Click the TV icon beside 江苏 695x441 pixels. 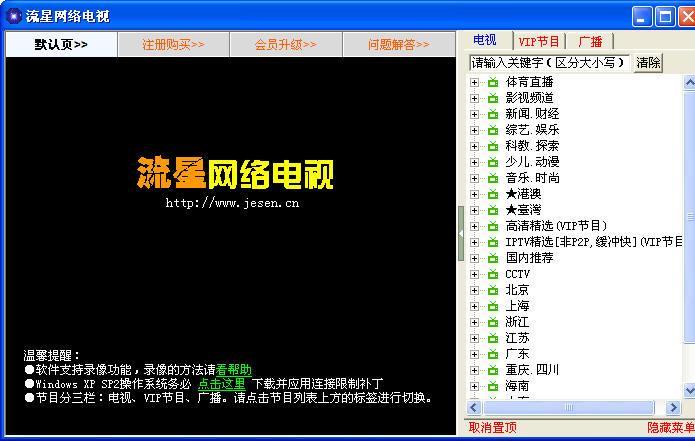tap(493, 338)
